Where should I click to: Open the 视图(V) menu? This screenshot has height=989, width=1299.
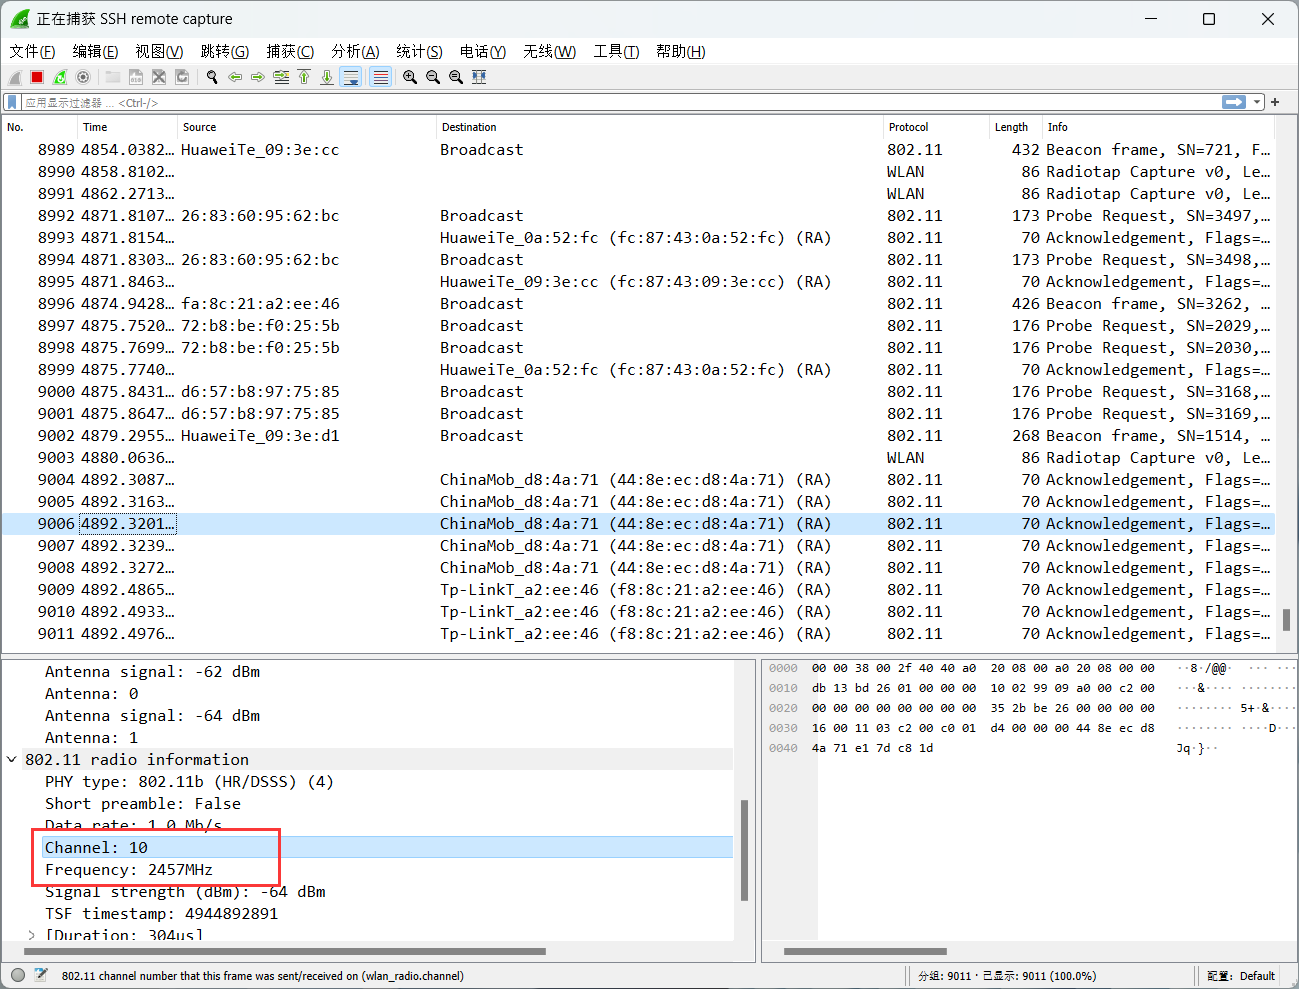point(159,51)
